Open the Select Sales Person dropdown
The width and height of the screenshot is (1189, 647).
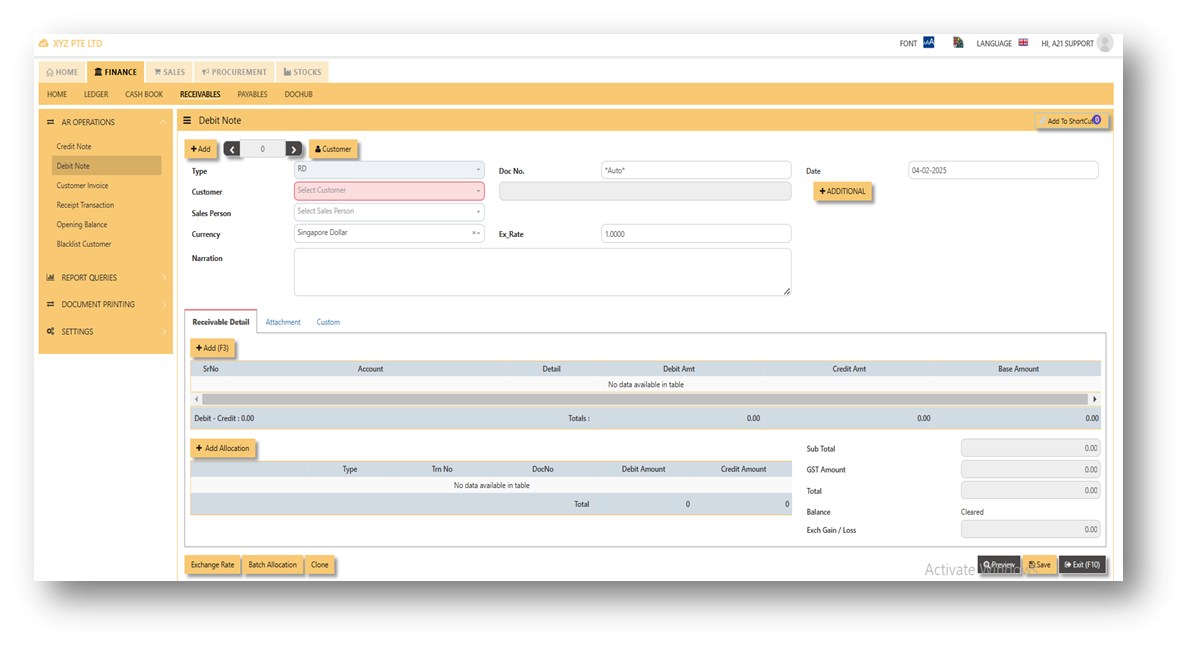point(389,212)
